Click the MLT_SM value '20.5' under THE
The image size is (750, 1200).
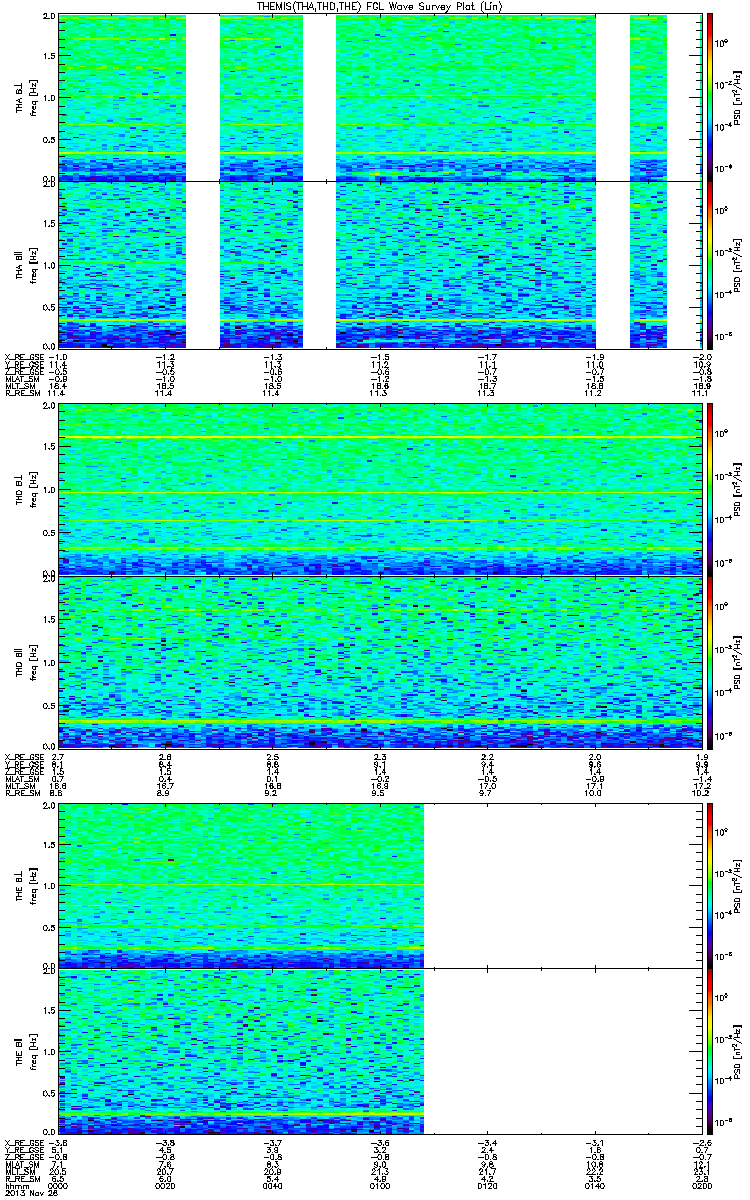(x=58, y=1173)
